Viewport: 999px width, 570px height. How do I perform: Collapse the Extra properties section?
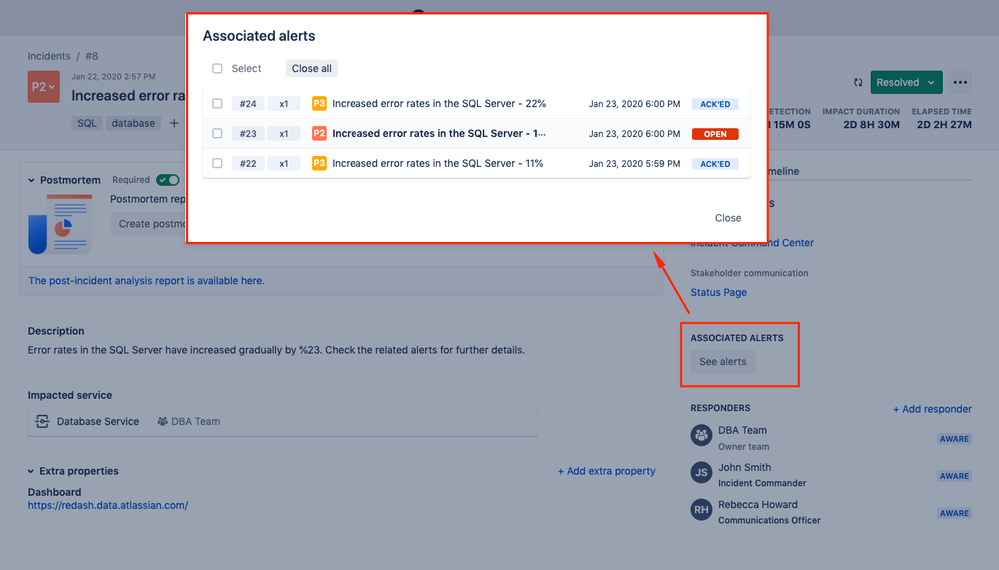tap(31, 471)
